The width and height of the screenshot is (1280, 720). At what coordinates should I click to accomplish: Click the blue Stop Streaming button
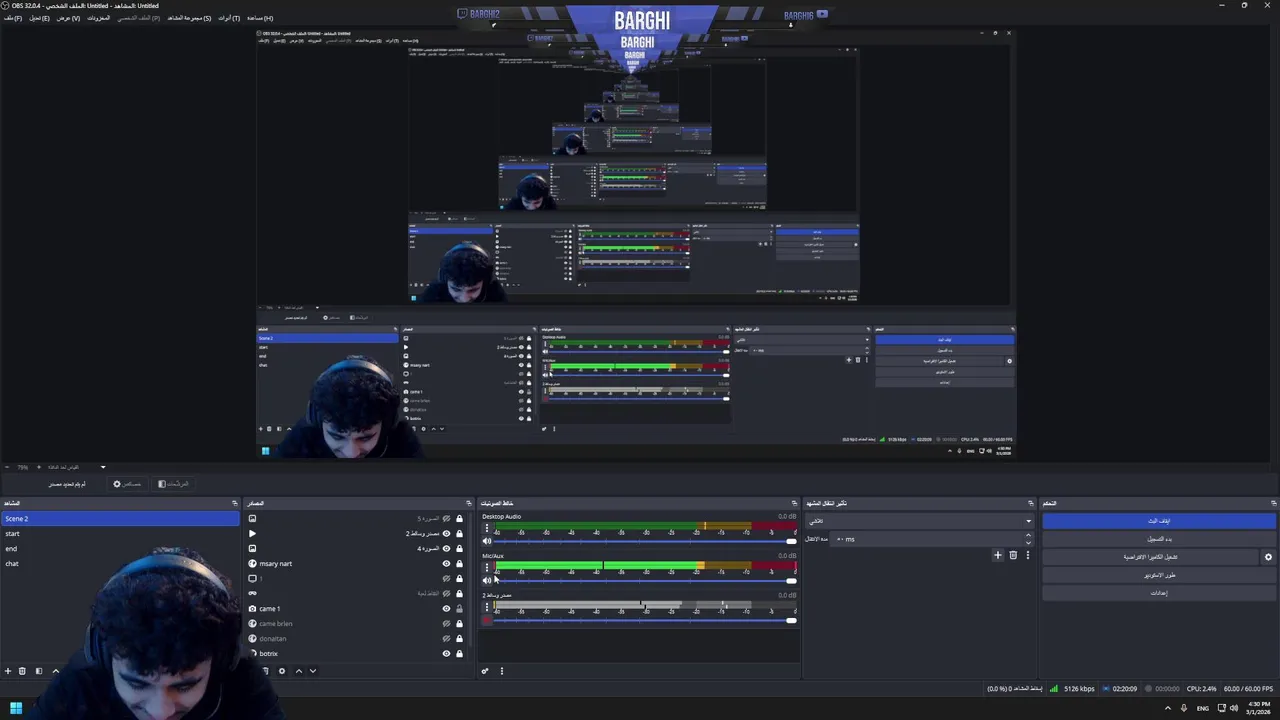1159,521
